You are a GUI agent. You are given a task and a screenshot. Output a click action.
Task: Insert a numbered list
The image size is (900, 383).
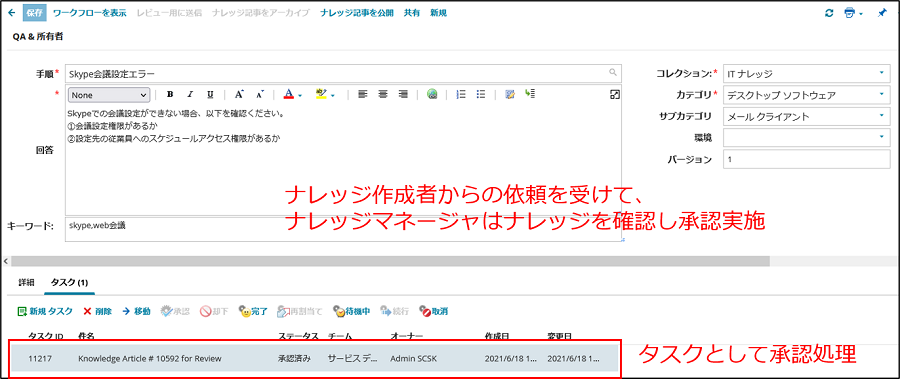[x=460, y=95]
